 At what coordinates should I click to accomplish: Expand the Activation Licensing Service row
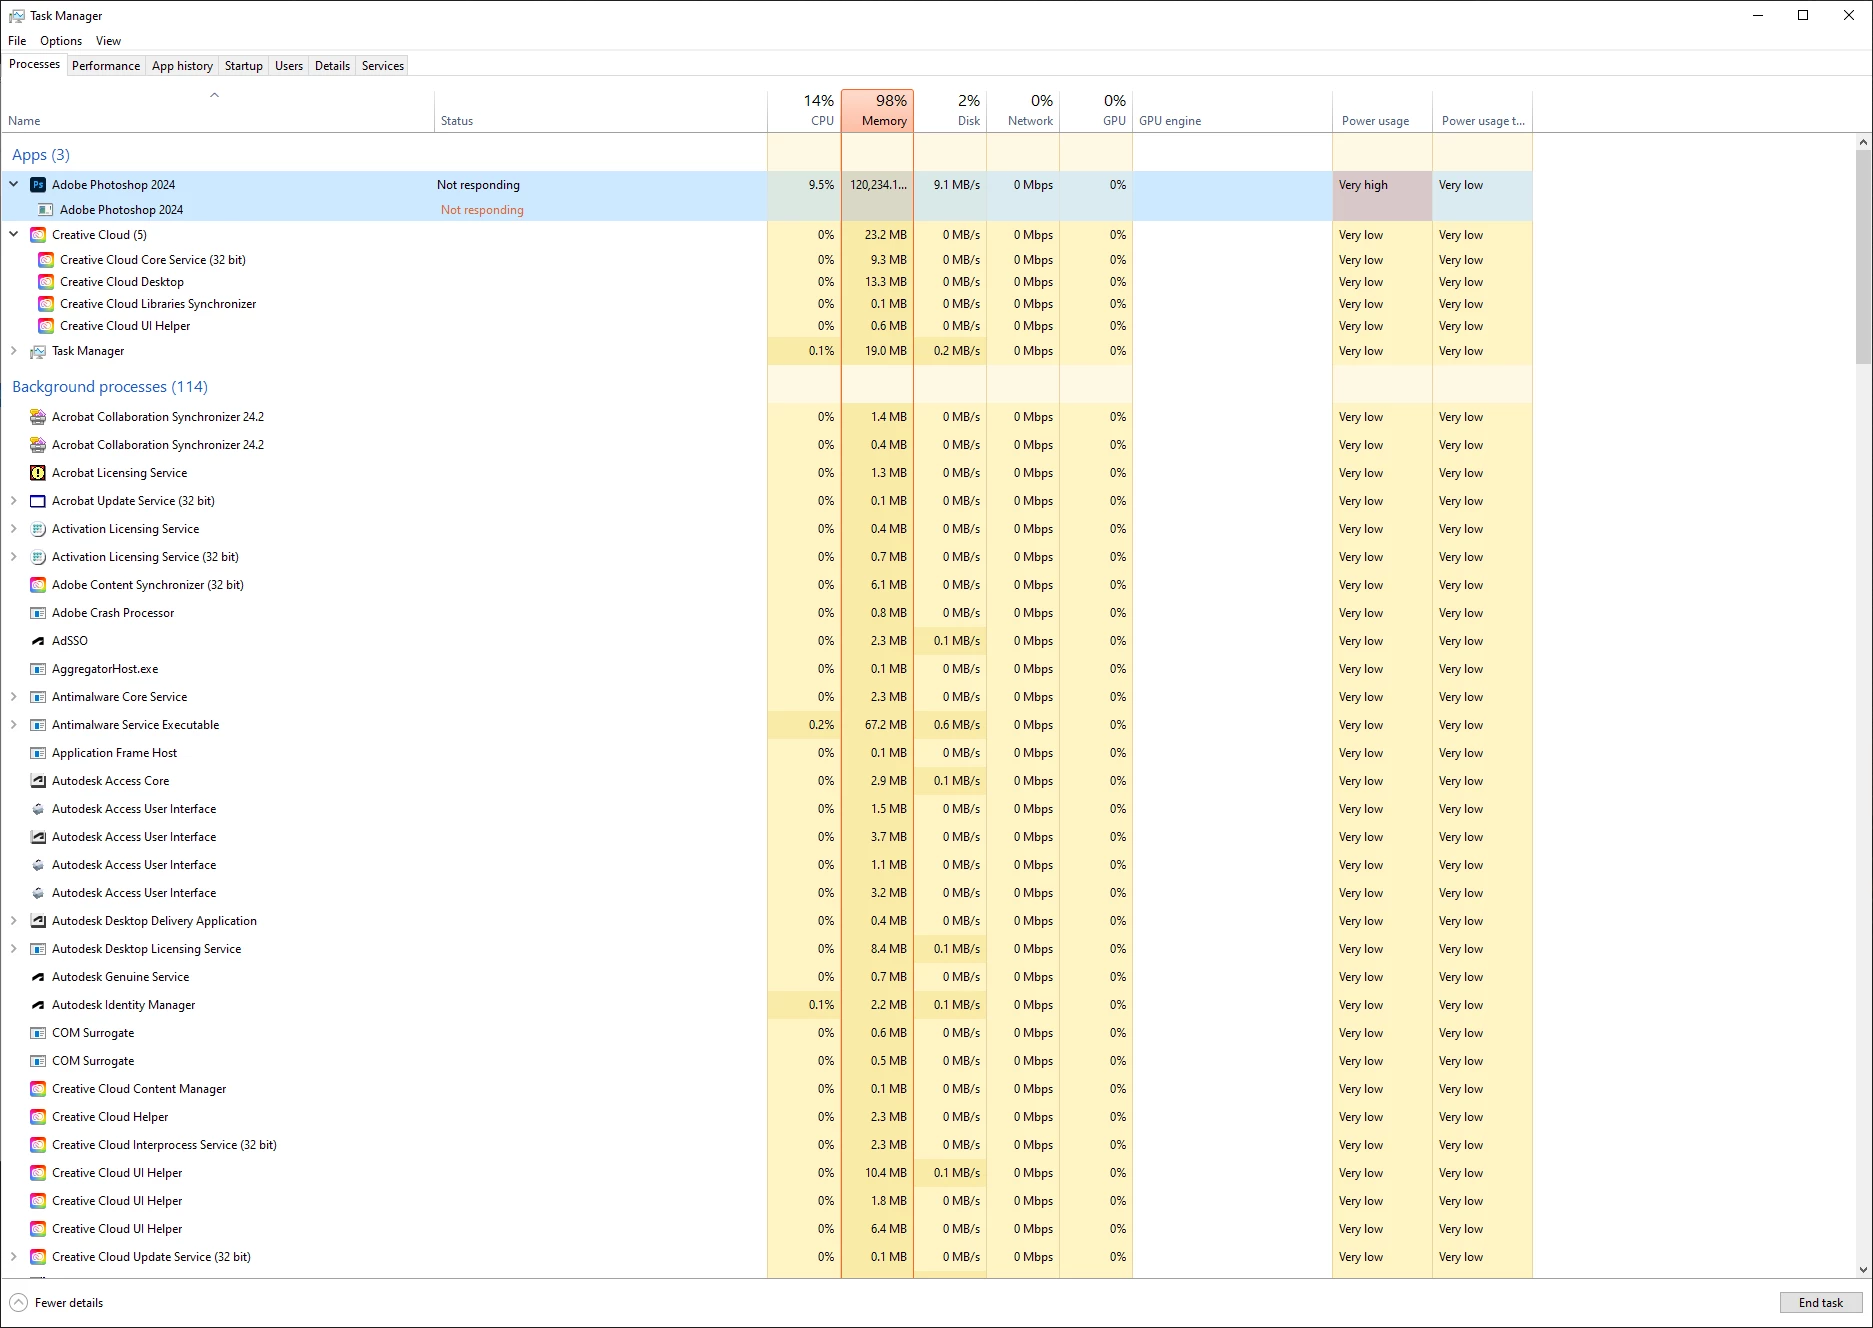coord(14,529)
